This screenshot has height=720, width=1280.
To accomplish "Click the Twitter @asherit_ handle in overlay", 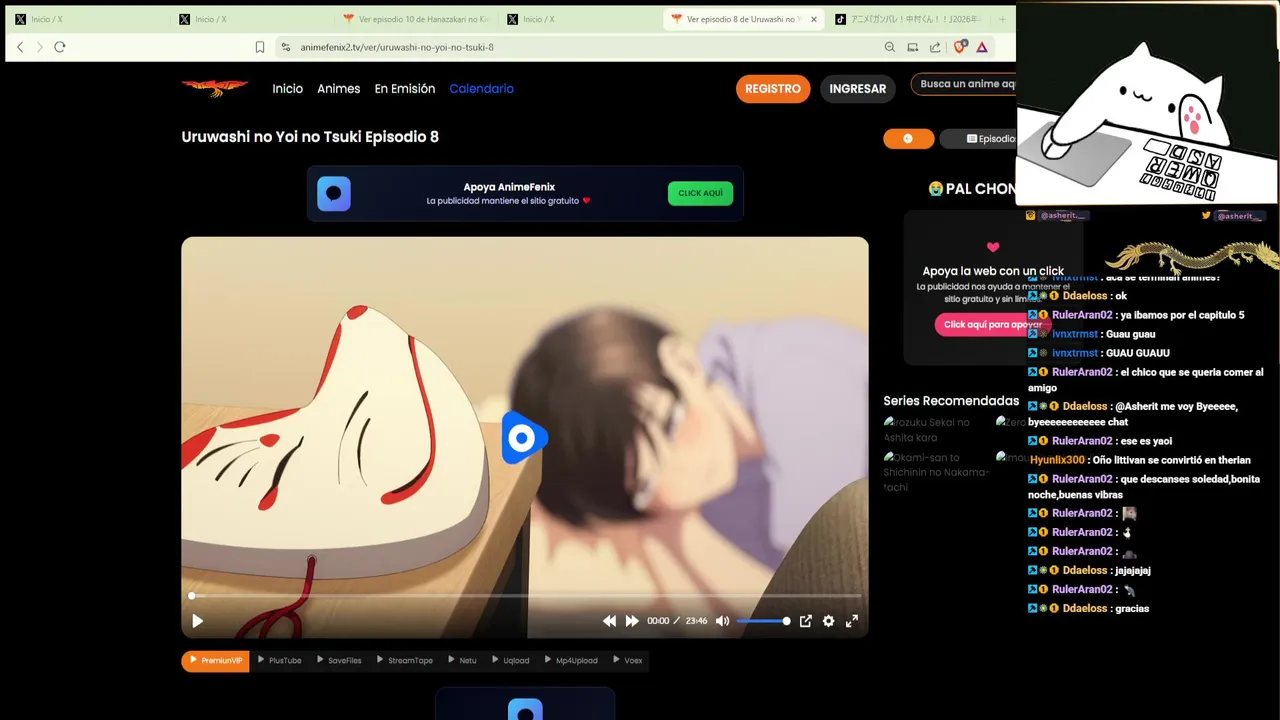I will tap(1240, 216).
